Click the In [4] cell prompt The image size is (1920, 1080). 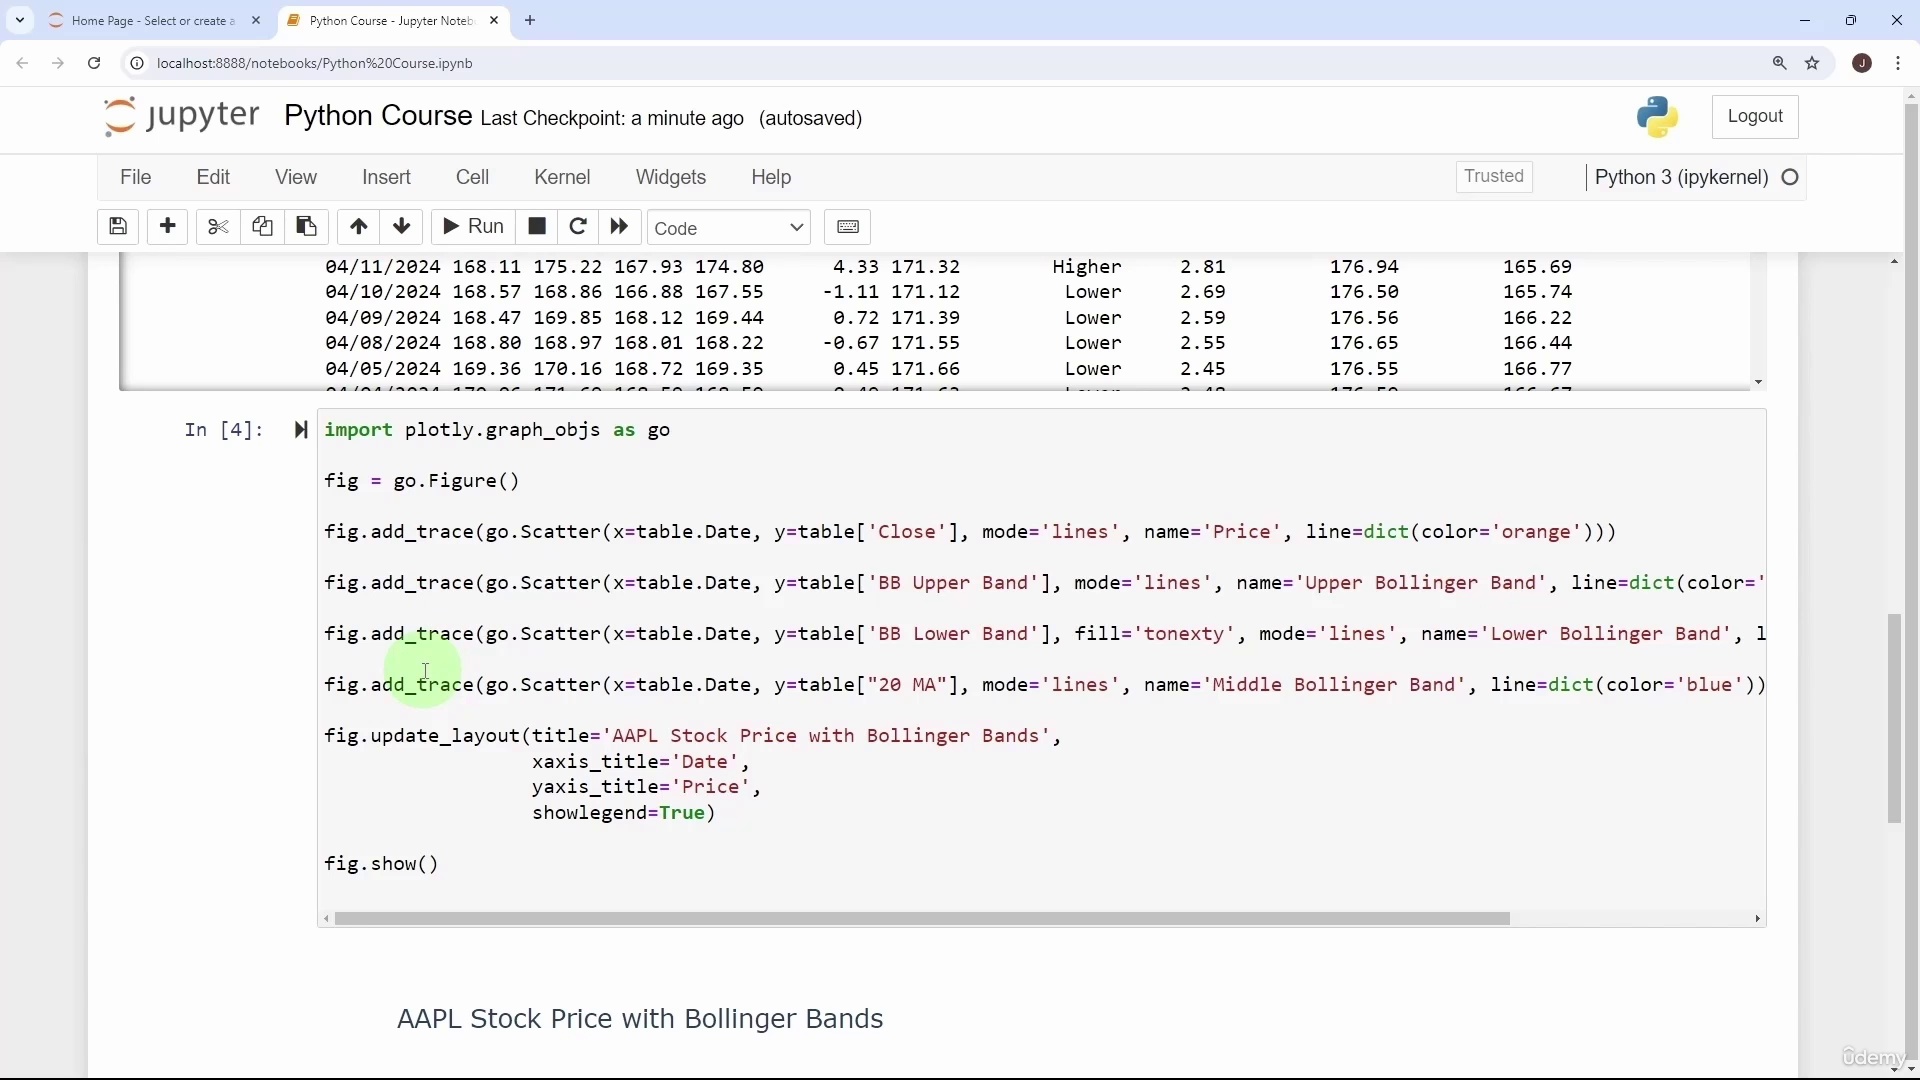point(224,431)
